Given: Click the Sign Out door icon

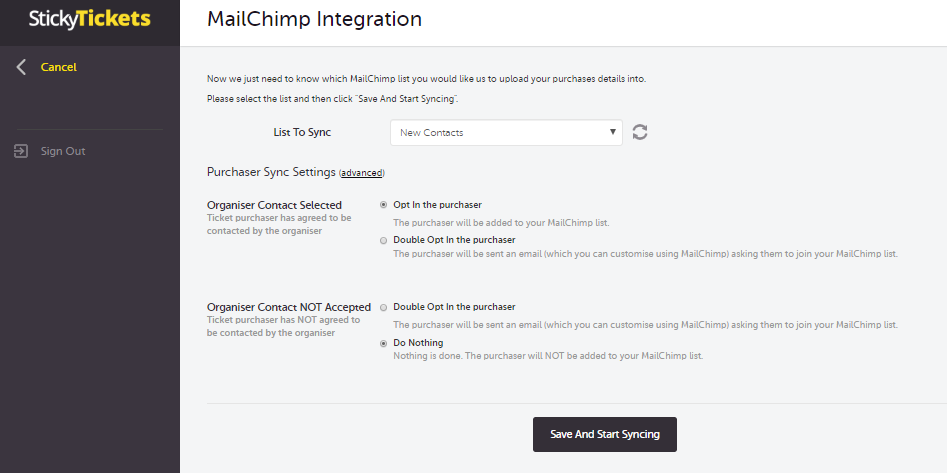Looking at the screenshot, I should [21, 151].
